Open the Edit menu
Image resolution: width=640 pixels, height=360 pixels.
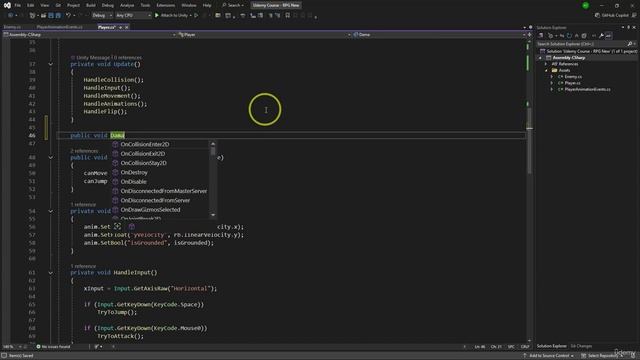[x=31, y=5]
